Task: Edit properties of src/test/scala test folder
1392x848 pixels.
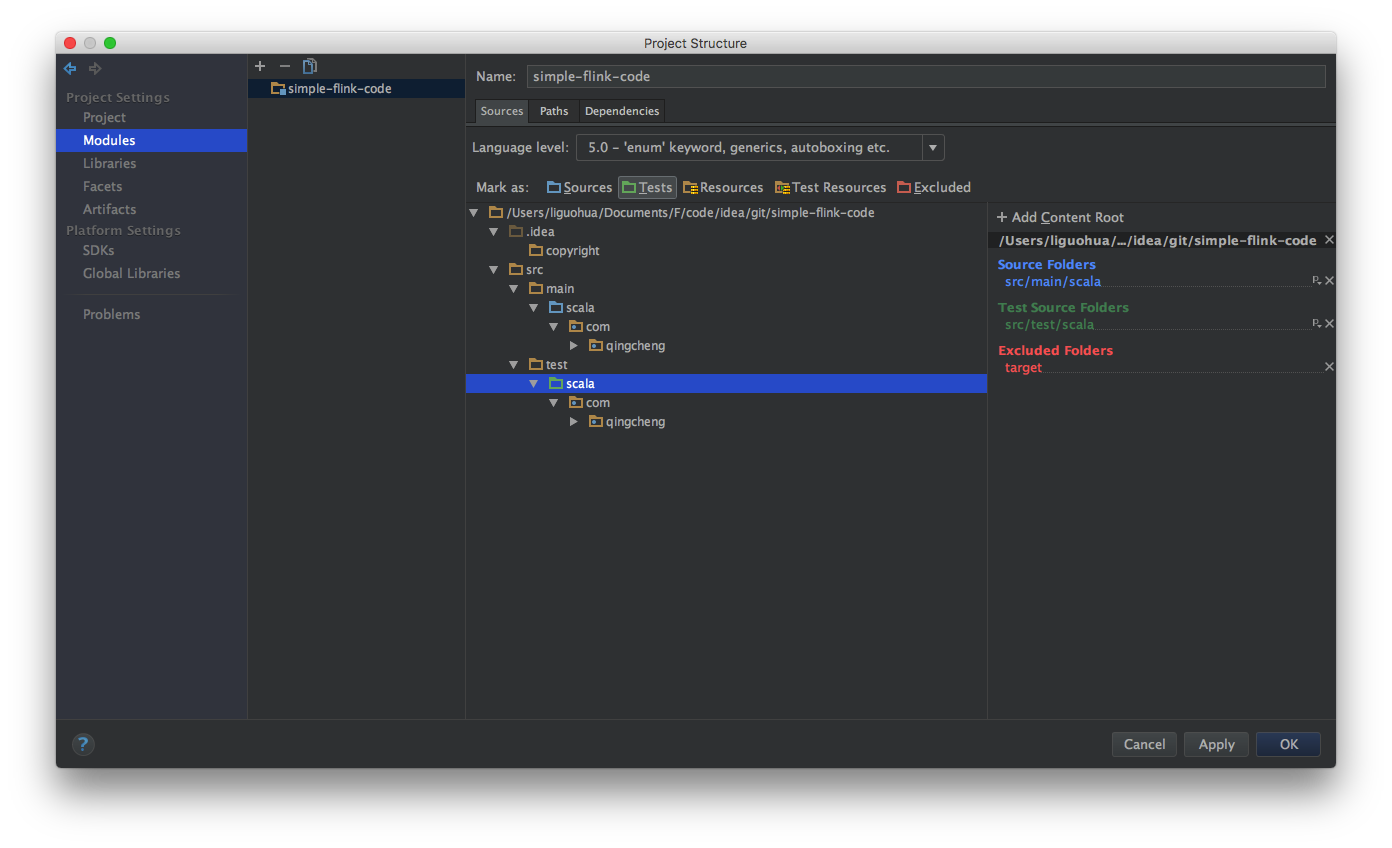Action: point(1317,324)
